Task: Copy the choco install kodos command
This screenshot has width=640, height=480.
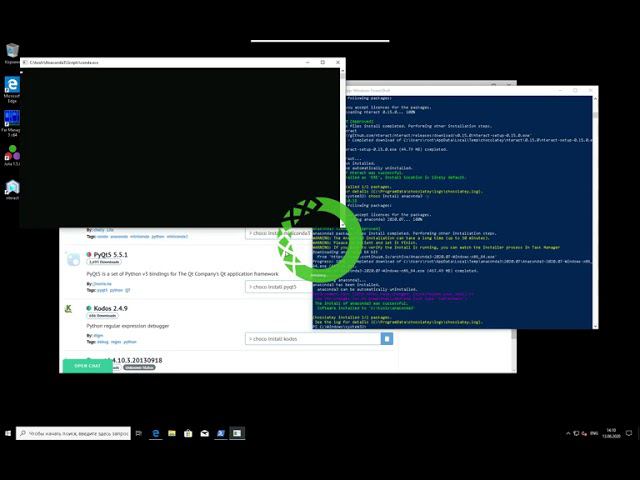Action: click(387, 339)
